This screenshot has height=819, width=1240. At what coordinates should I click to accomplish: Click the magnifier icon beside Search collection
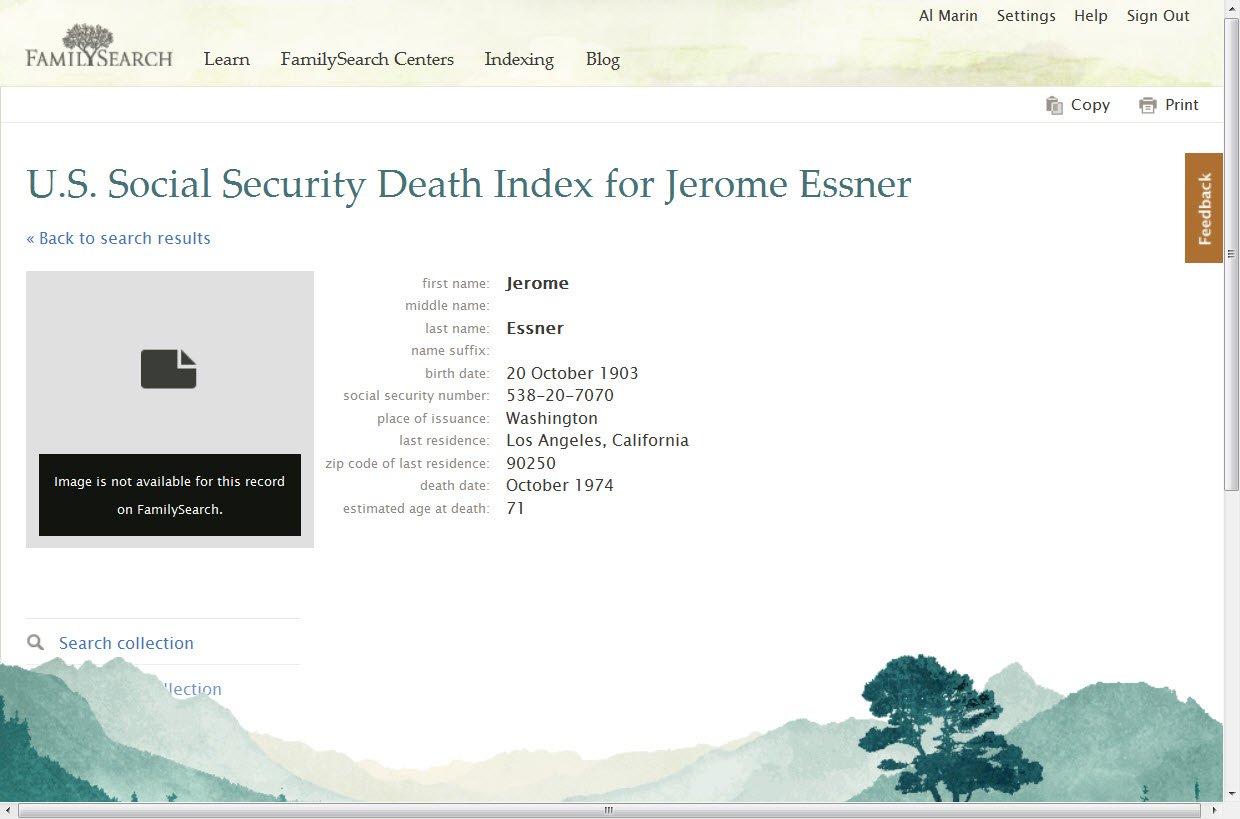click(x=36, y=643)
